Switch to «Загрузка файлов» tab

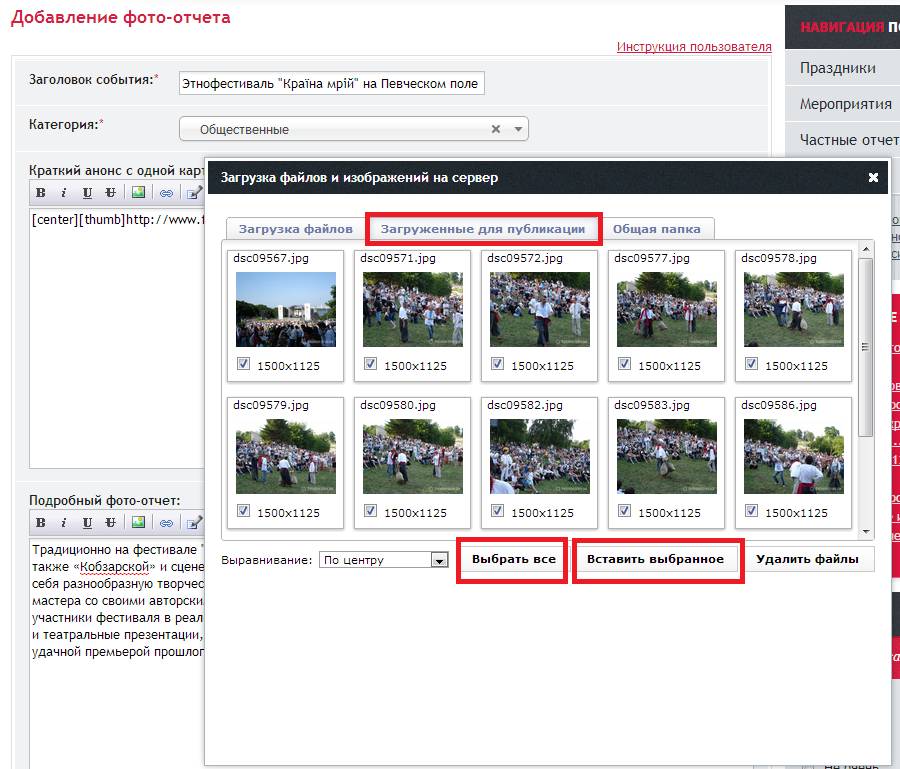point(295,229)
